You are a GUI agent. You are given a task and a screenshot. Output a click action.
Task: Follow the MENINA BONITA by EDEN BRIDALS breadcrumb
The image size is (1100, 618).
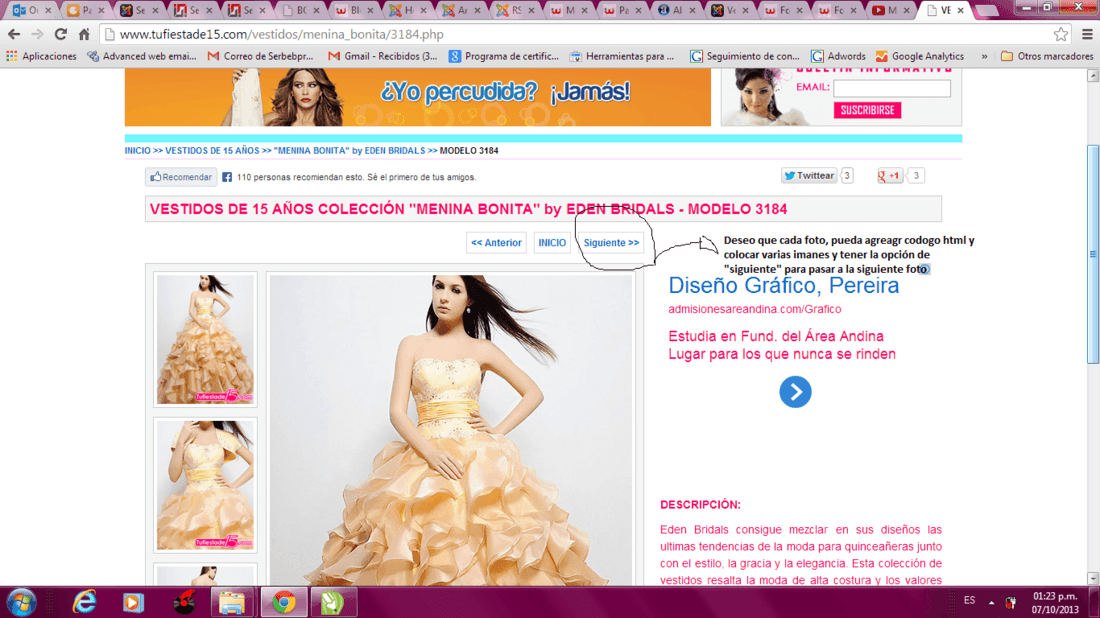(x=349, y=151)
